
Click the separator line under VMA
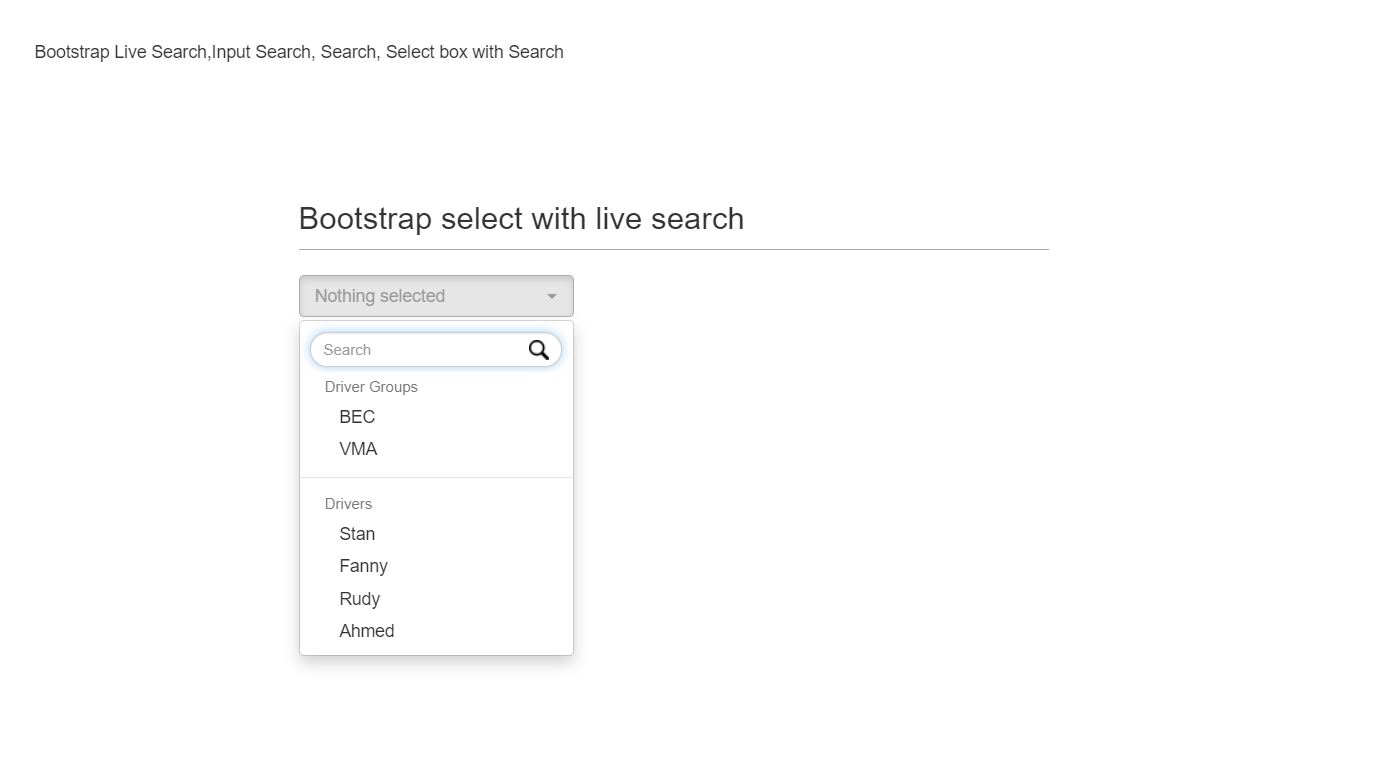click(x=436, y=478)
